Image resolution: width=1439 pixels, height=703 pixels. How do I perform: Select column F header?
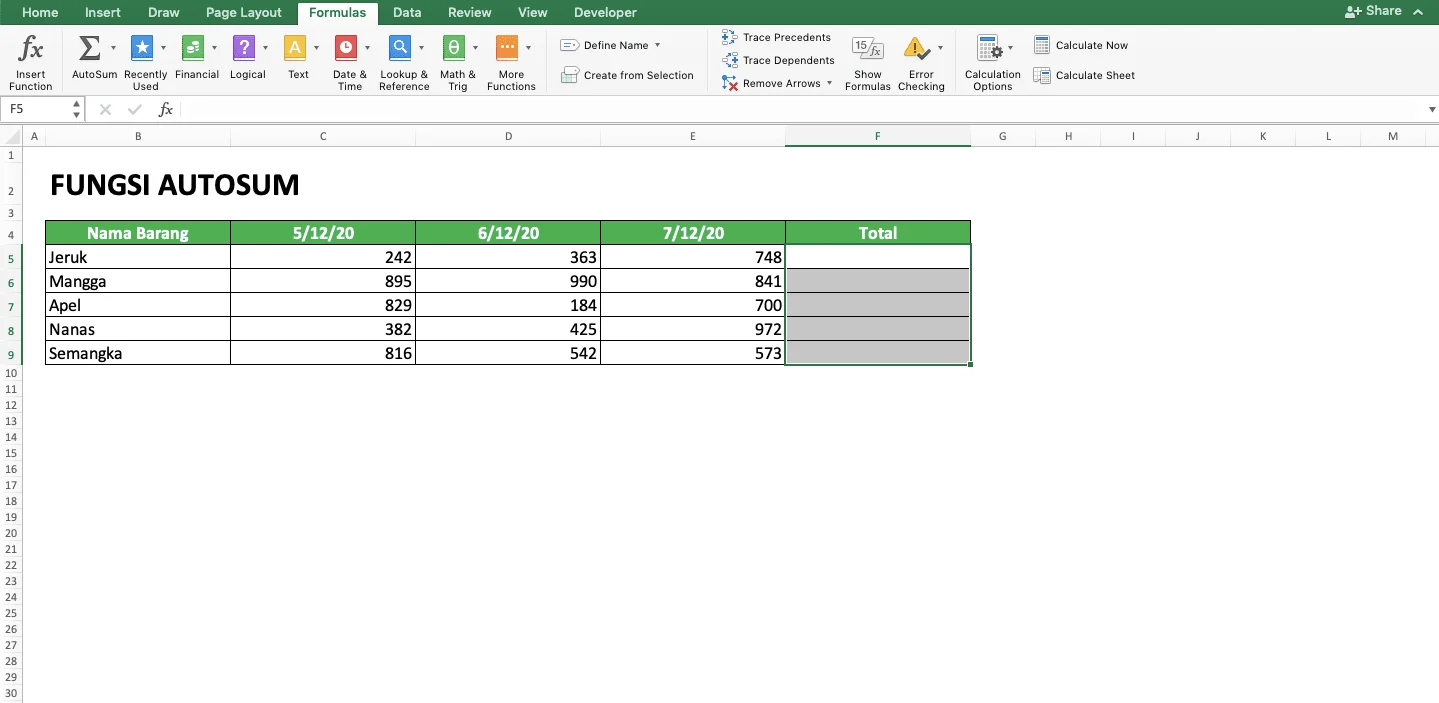[x=877, y=136]
